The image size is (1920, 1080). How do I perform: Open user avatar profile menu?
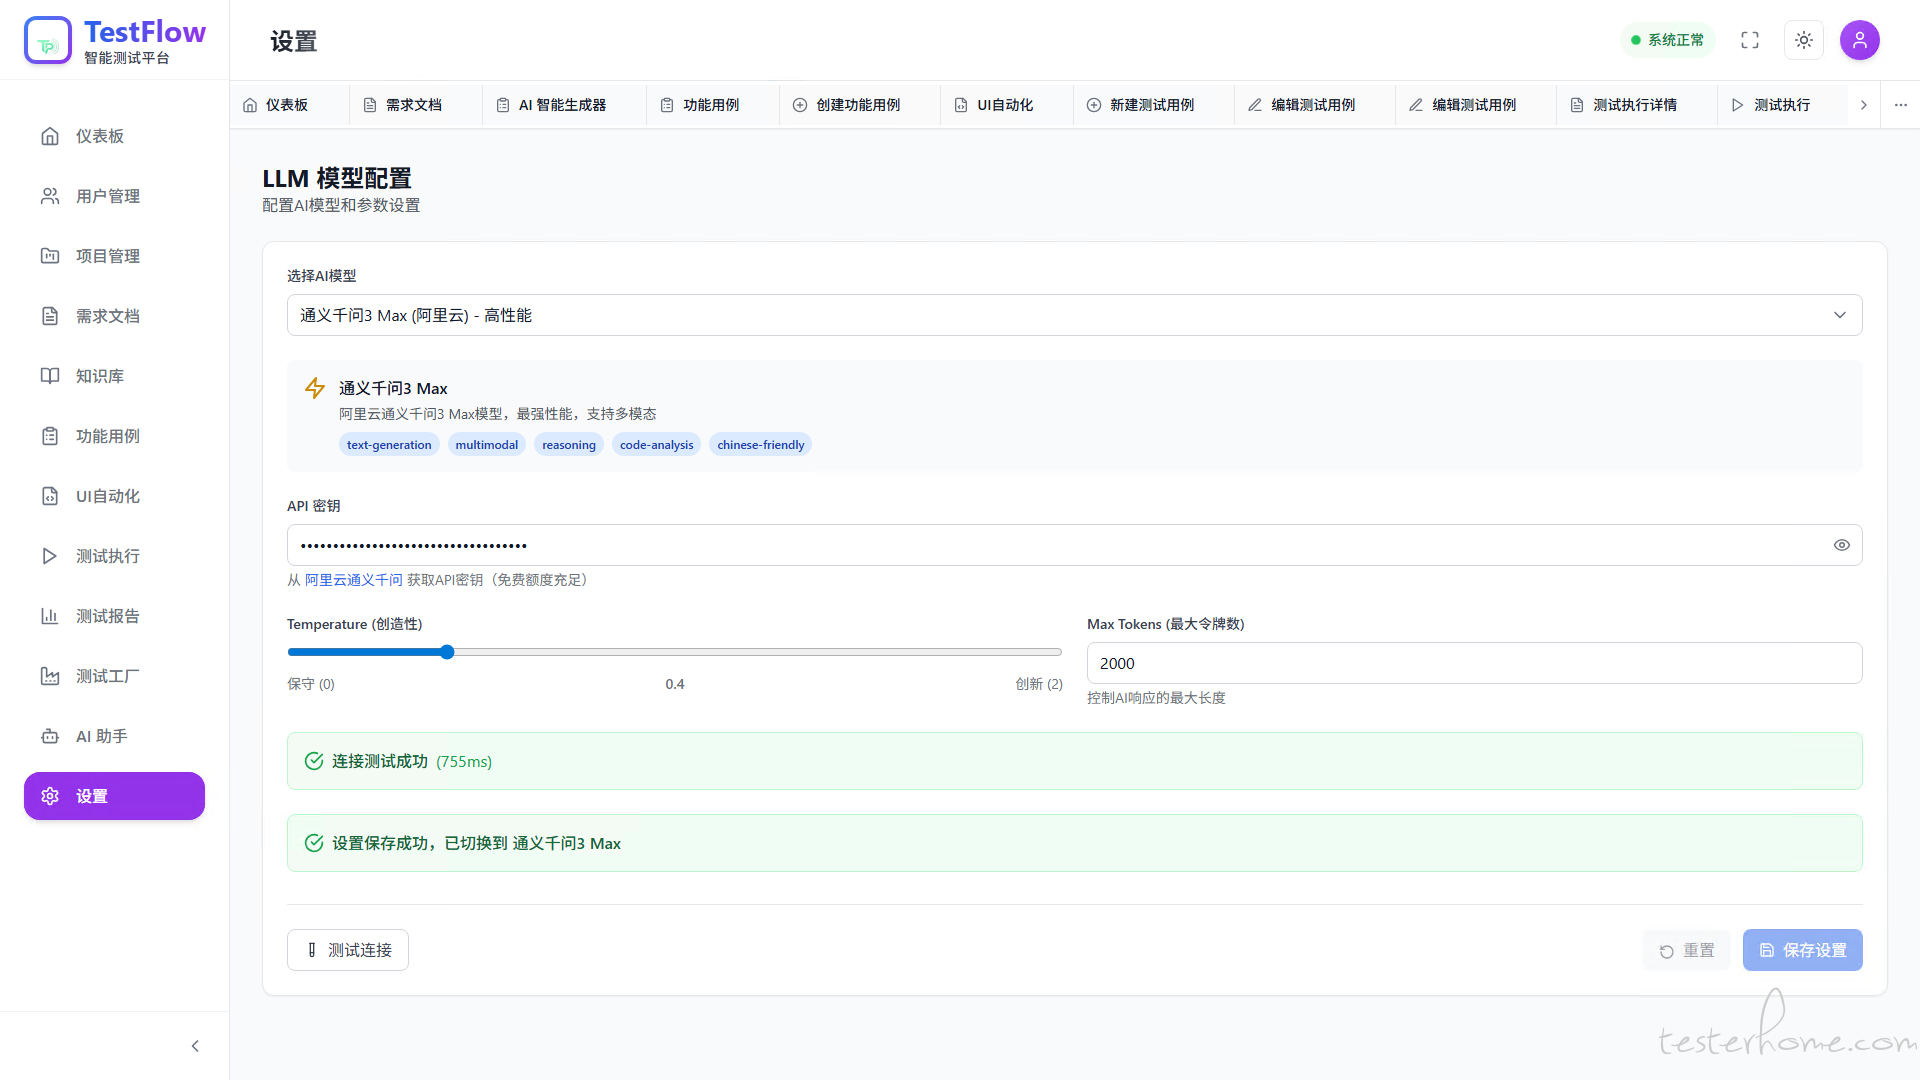click(1859, 40)
